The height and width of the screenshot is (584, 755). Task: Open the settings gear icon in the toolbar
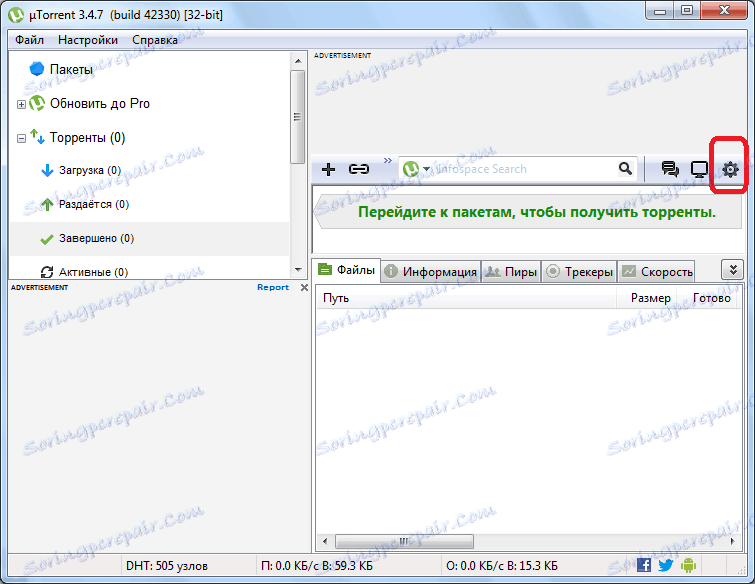click(x=730, y=169)
